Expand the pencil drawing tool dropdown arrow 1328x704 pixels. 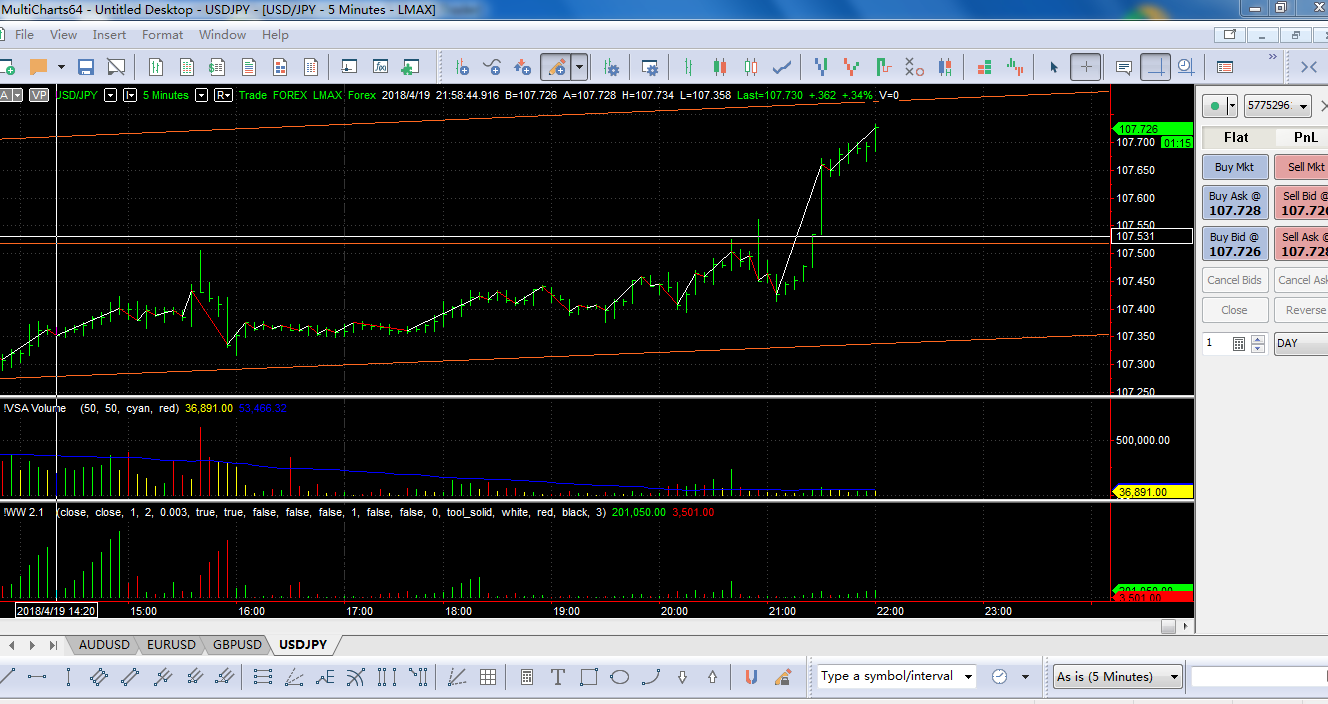579,67
